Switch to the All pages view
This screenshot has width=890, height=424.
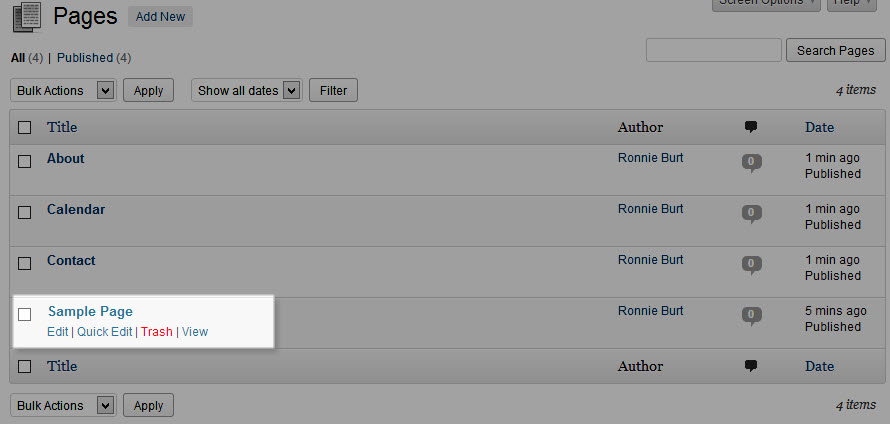(18, 58)
